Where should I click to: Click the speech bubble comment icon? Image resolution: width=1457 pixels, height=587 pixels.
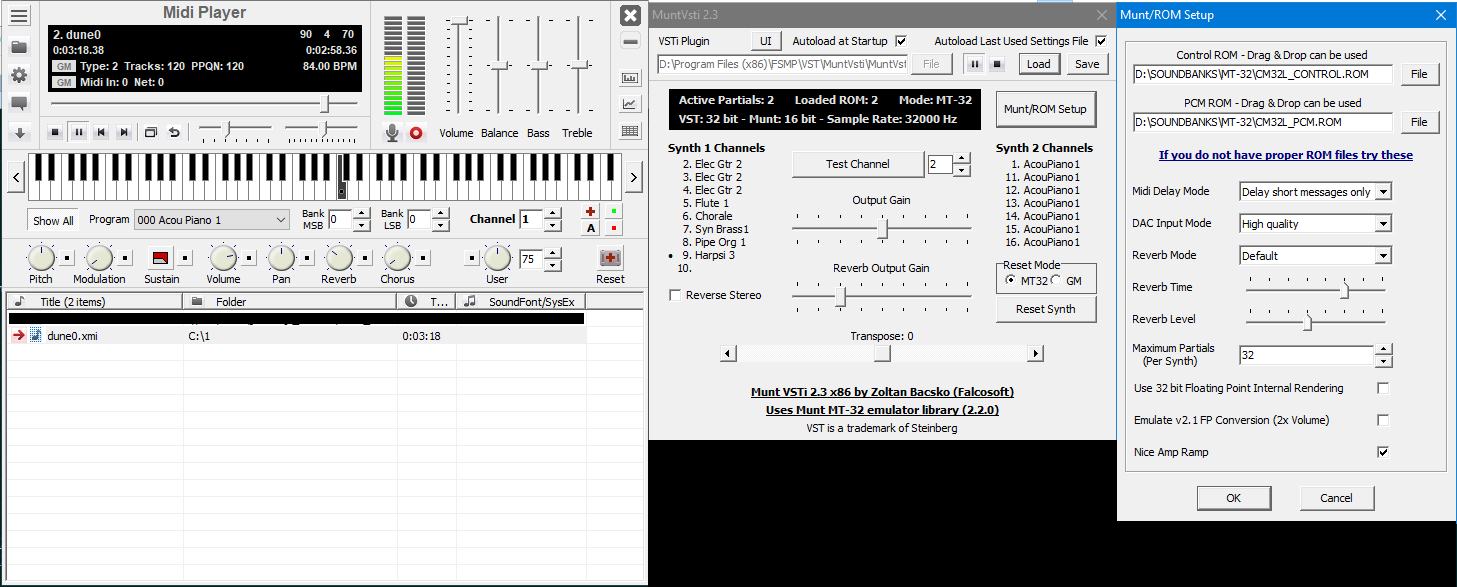19,103
